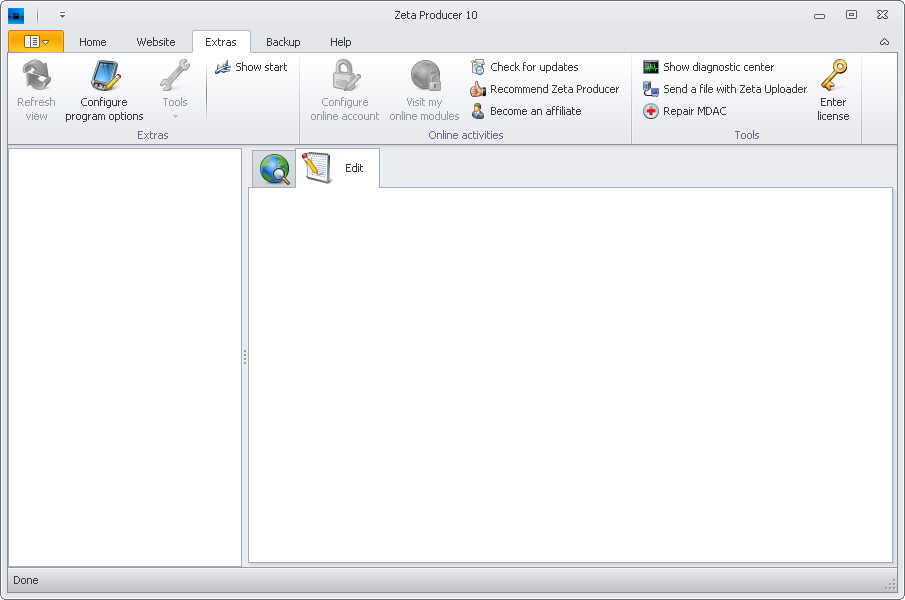Select the Extras ribbon tab

tap(221, 42)
